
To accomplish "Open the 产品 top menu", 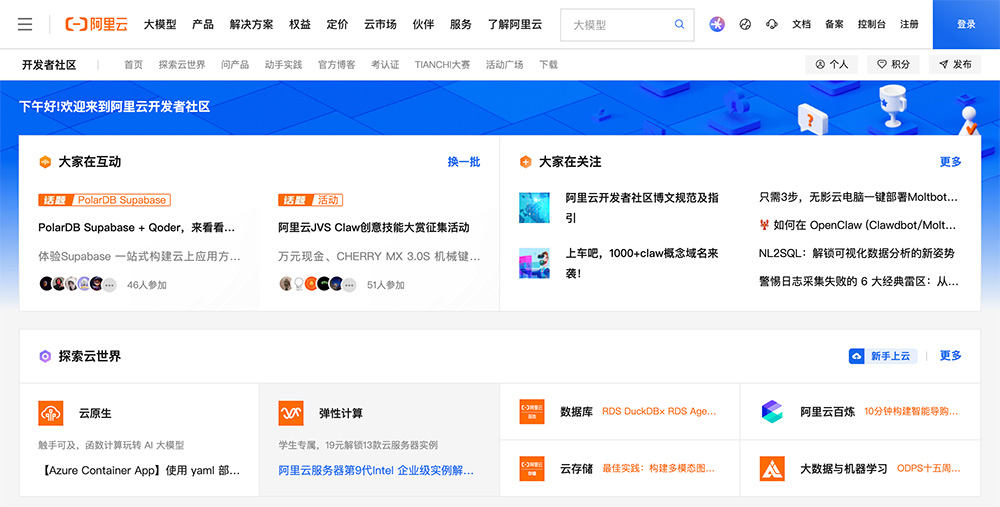I will tap(203, 24).
